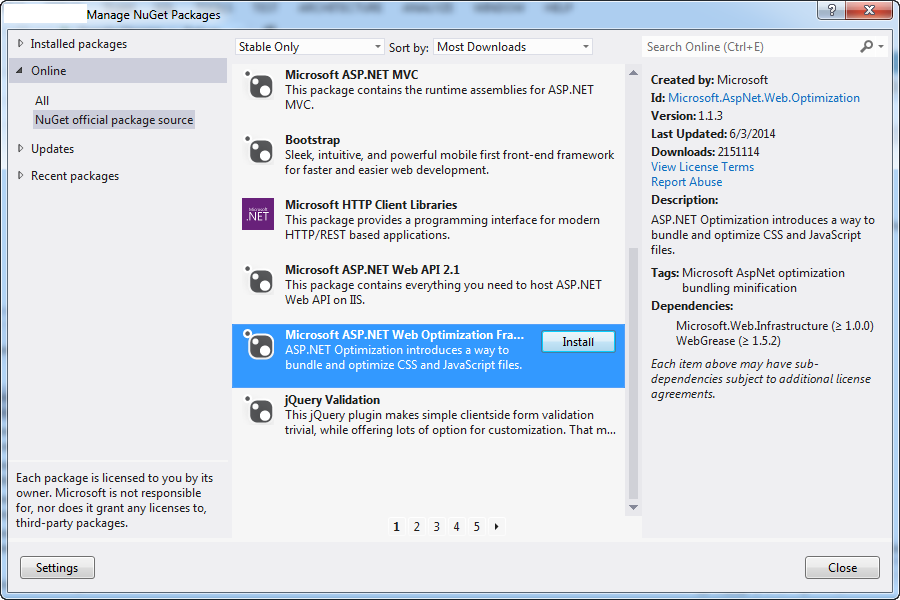Focus the Search Online input field
900x600 pixels.
coord(750,47)
